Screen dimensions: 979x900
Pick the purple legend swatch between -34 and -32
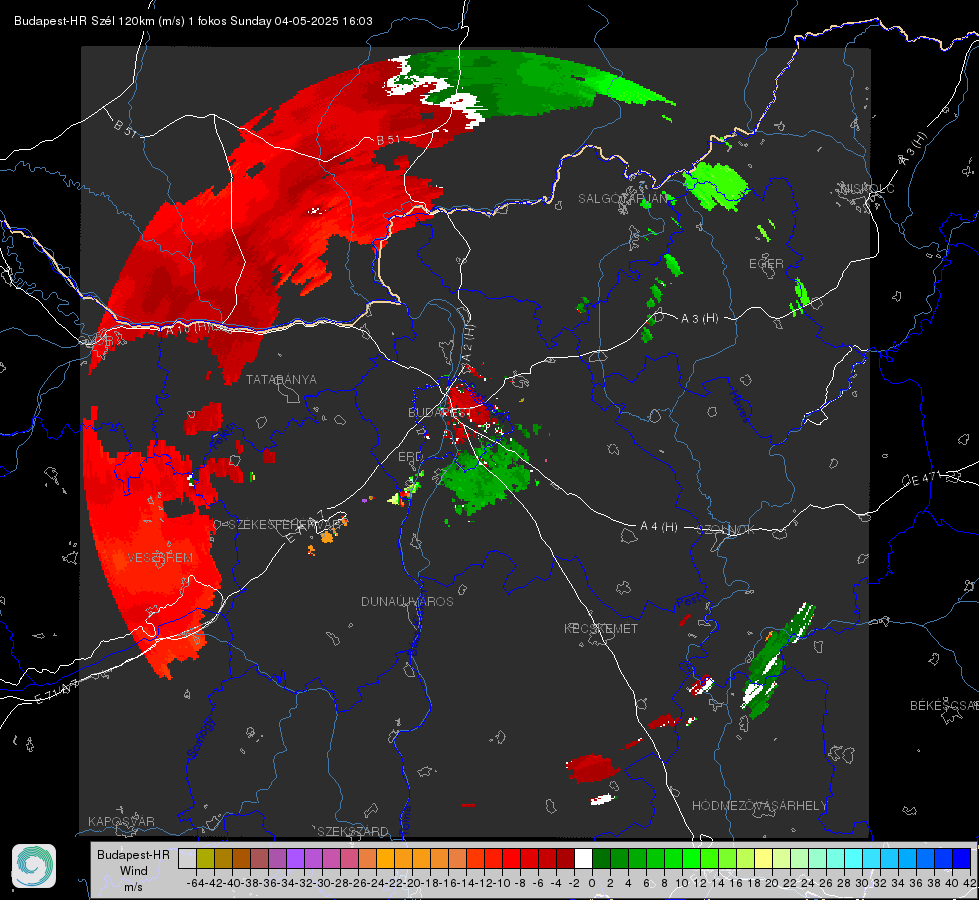click(x=295, y=858)
